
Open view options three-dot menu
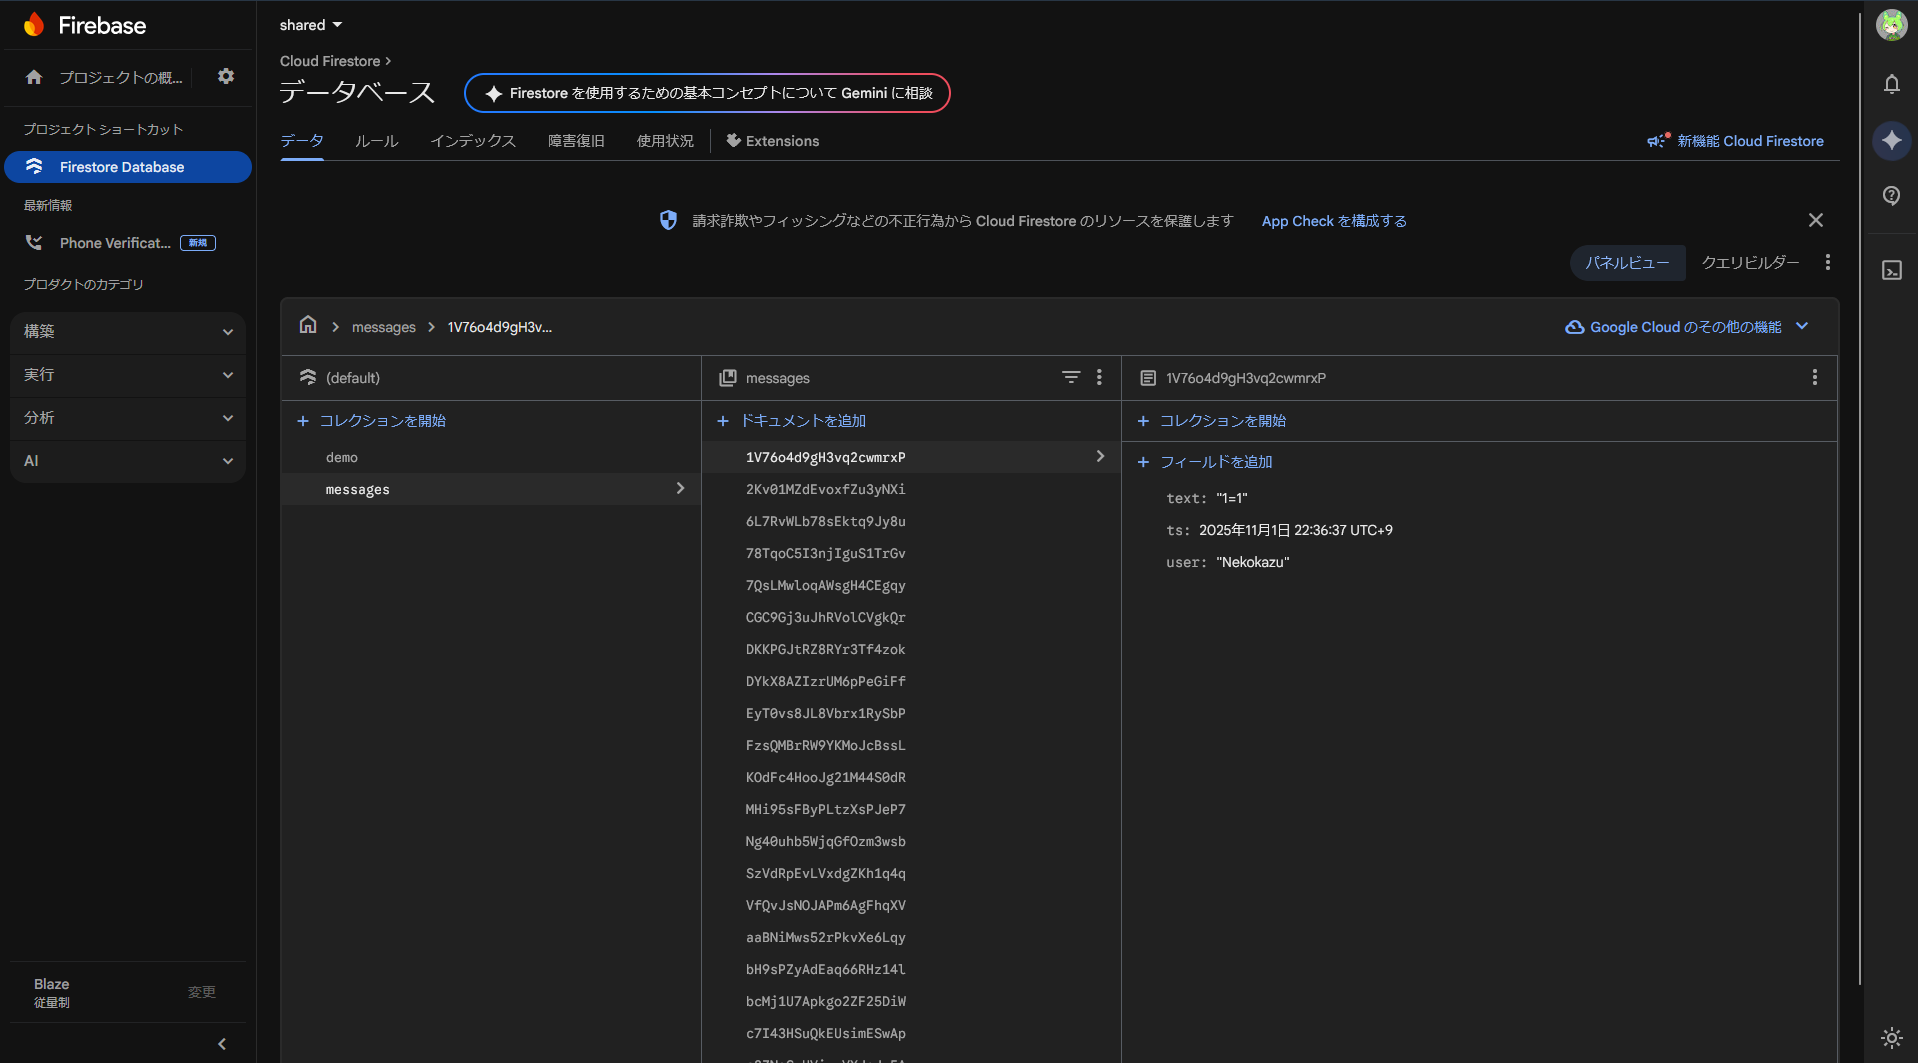click(x=1828, y=262)
